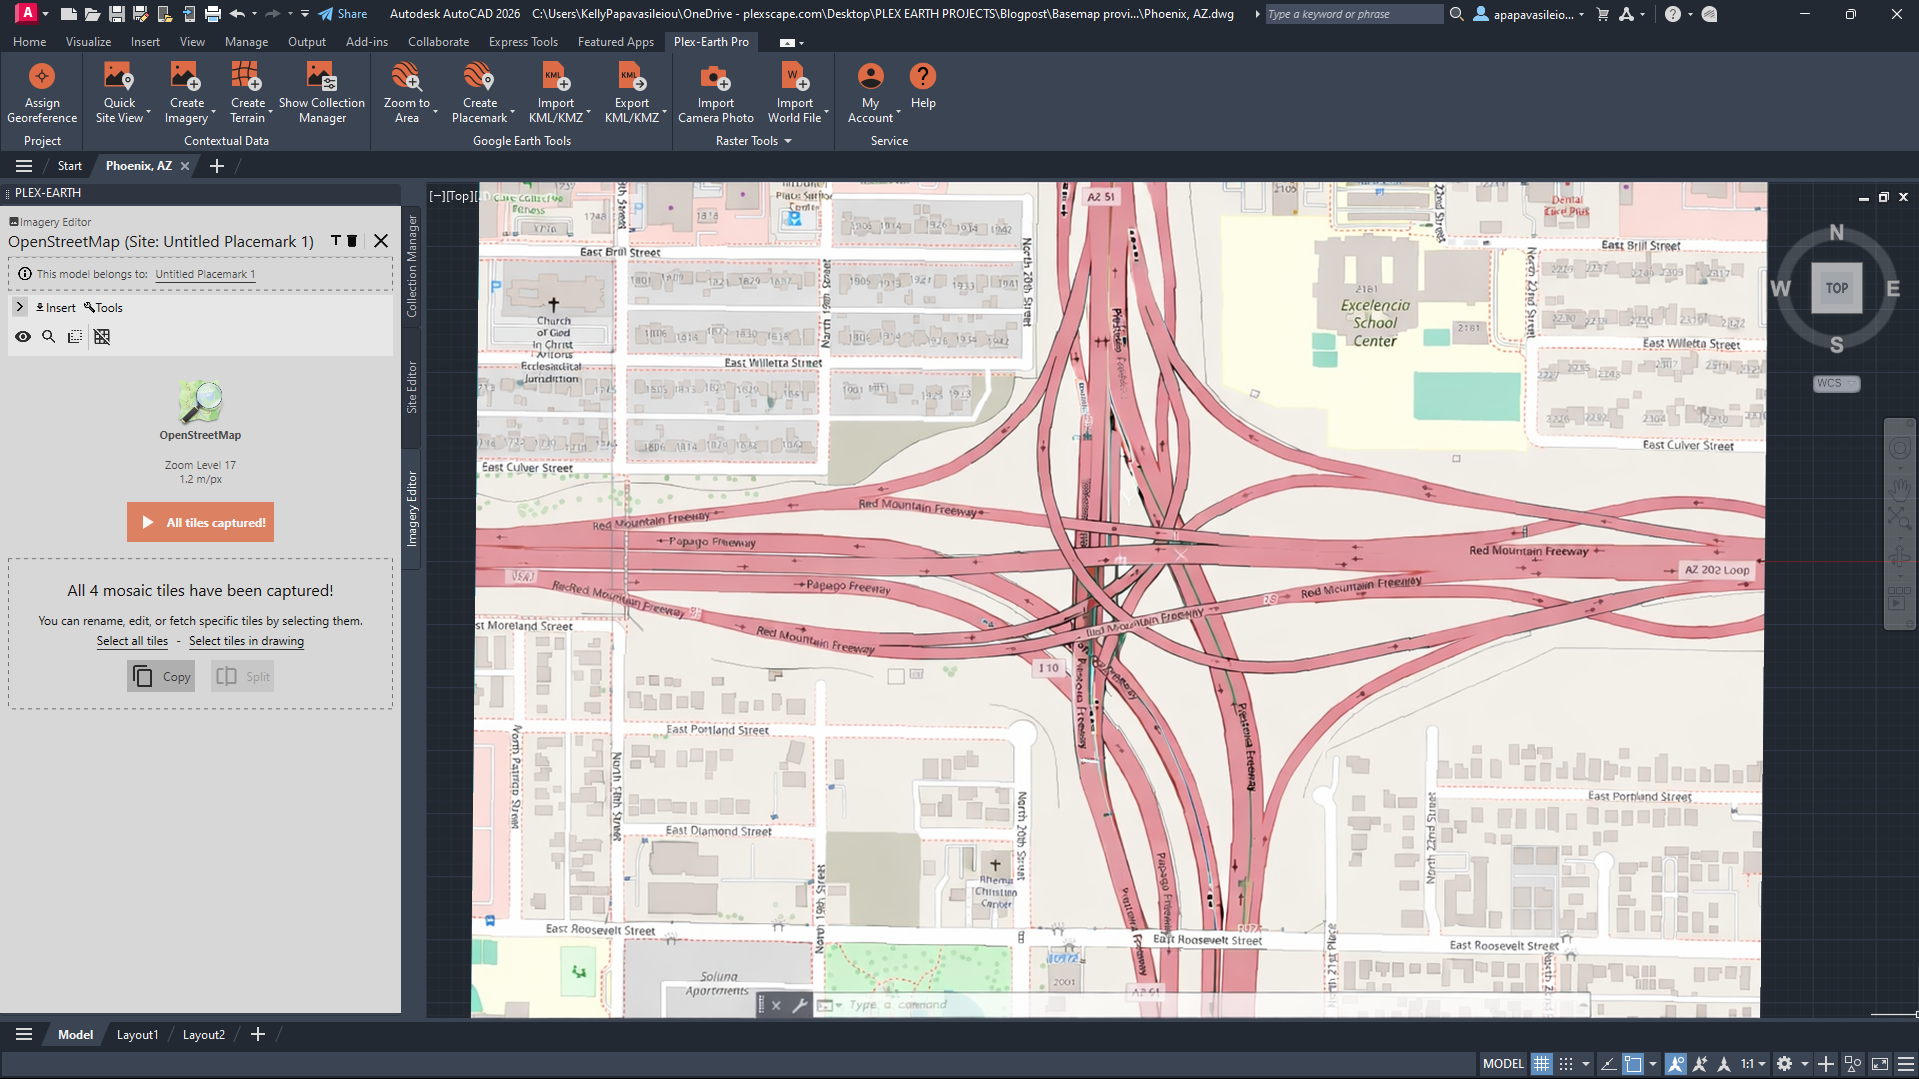Open Plex-Earth Help

923,87
